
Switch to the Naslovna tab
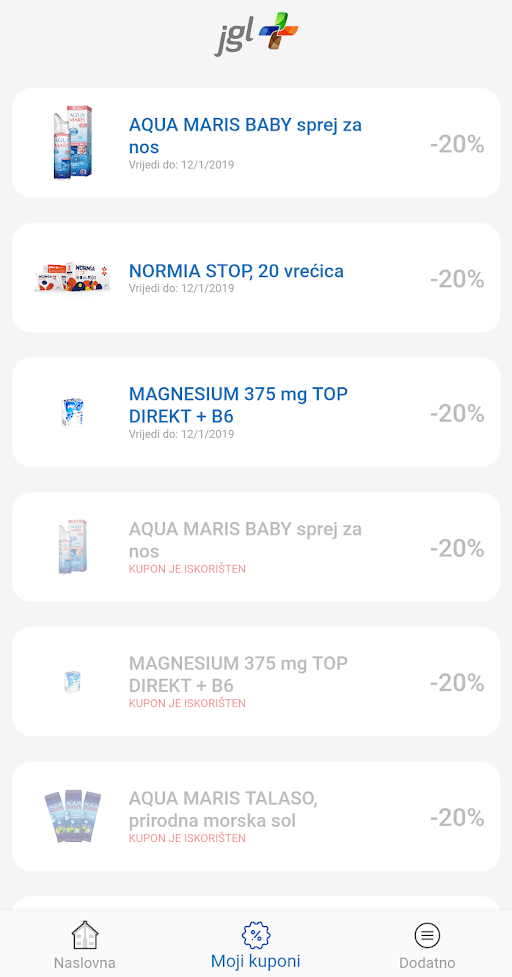coord(85,962)
